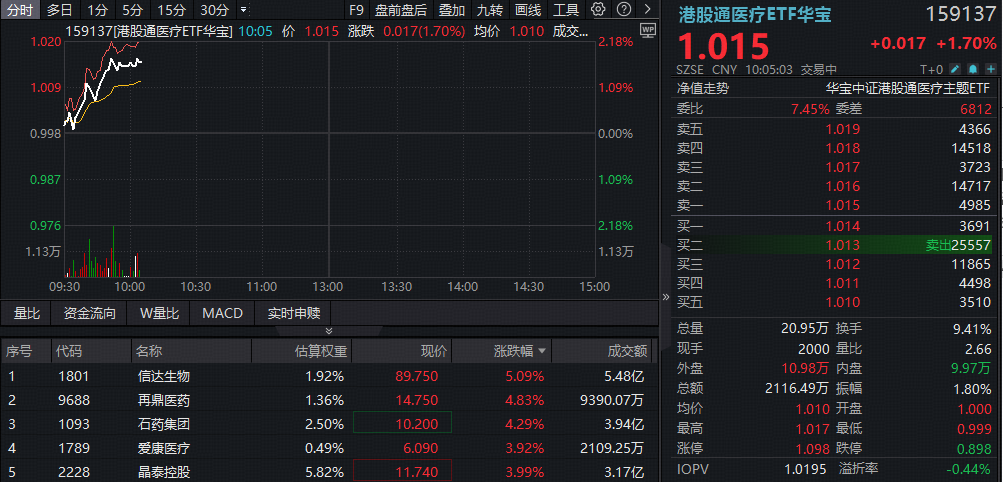Click the 卖一 price 1.015
This screenshot has width=1003, height=482.
[x=842, y=205]
